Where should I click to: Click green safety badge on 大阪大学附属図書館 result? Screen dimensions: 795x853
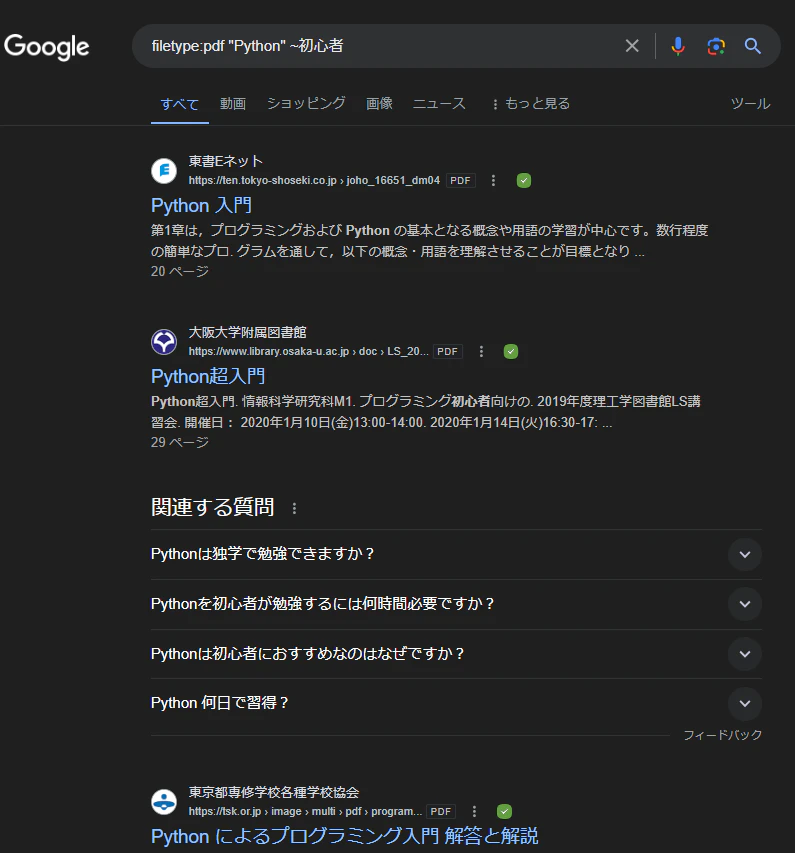[511, 351]
